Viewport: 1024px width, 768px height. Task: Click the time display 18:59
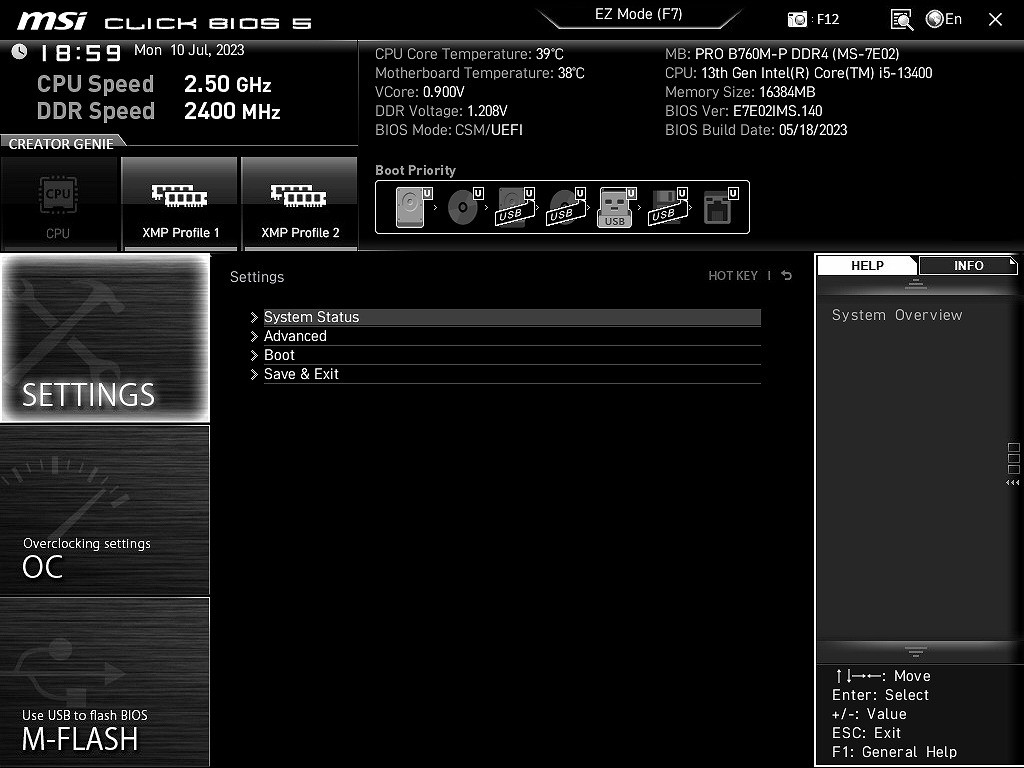[x=80, y=53]
